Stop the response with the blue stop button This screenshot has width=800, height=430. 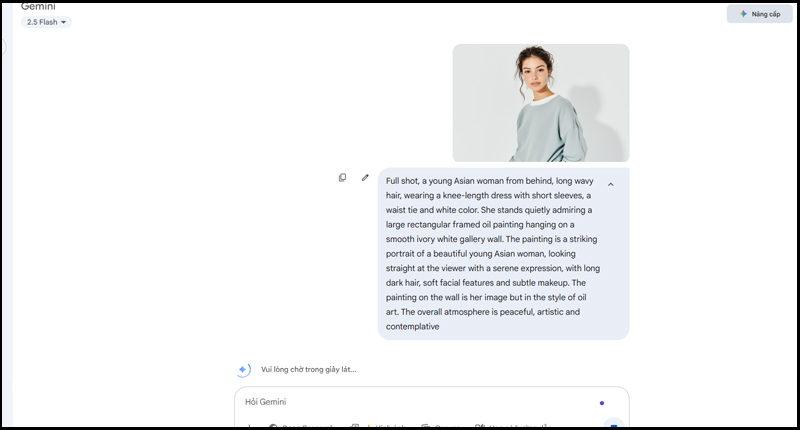click(x=613, y=424)
